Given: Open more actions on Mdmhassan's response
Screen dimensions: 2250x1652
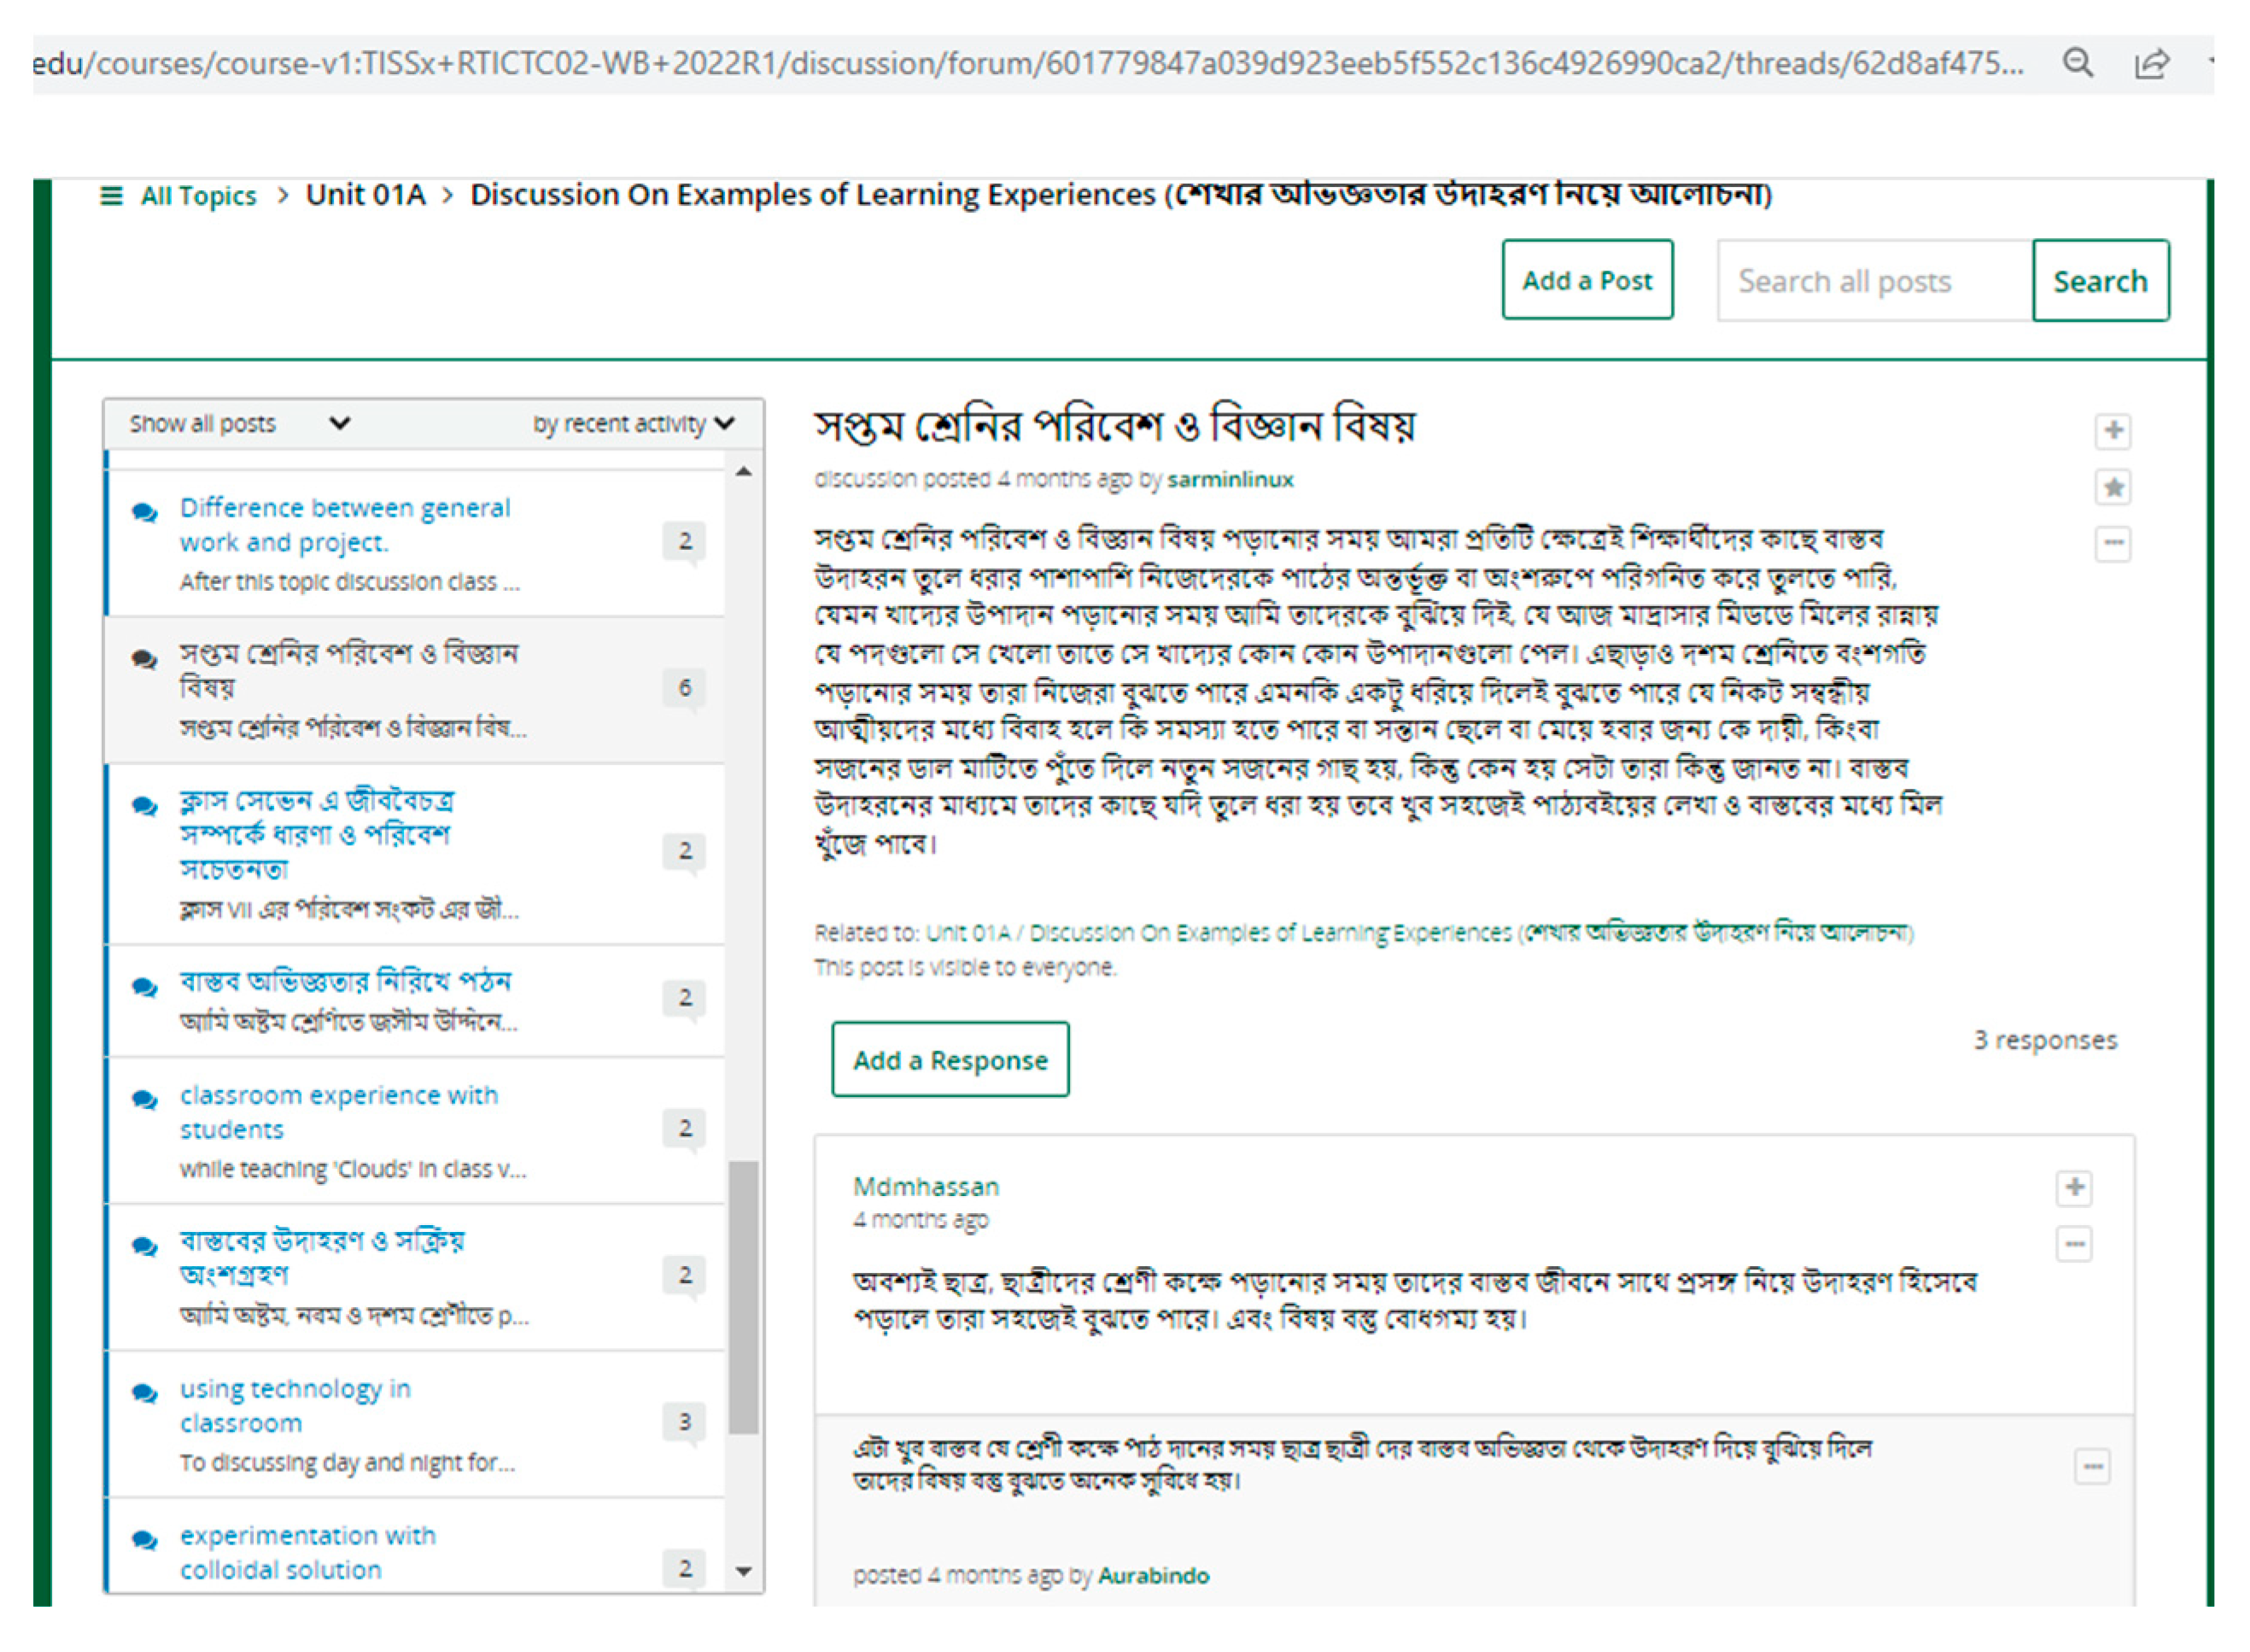Looking at the screenshot, I should point(2074,1245).
